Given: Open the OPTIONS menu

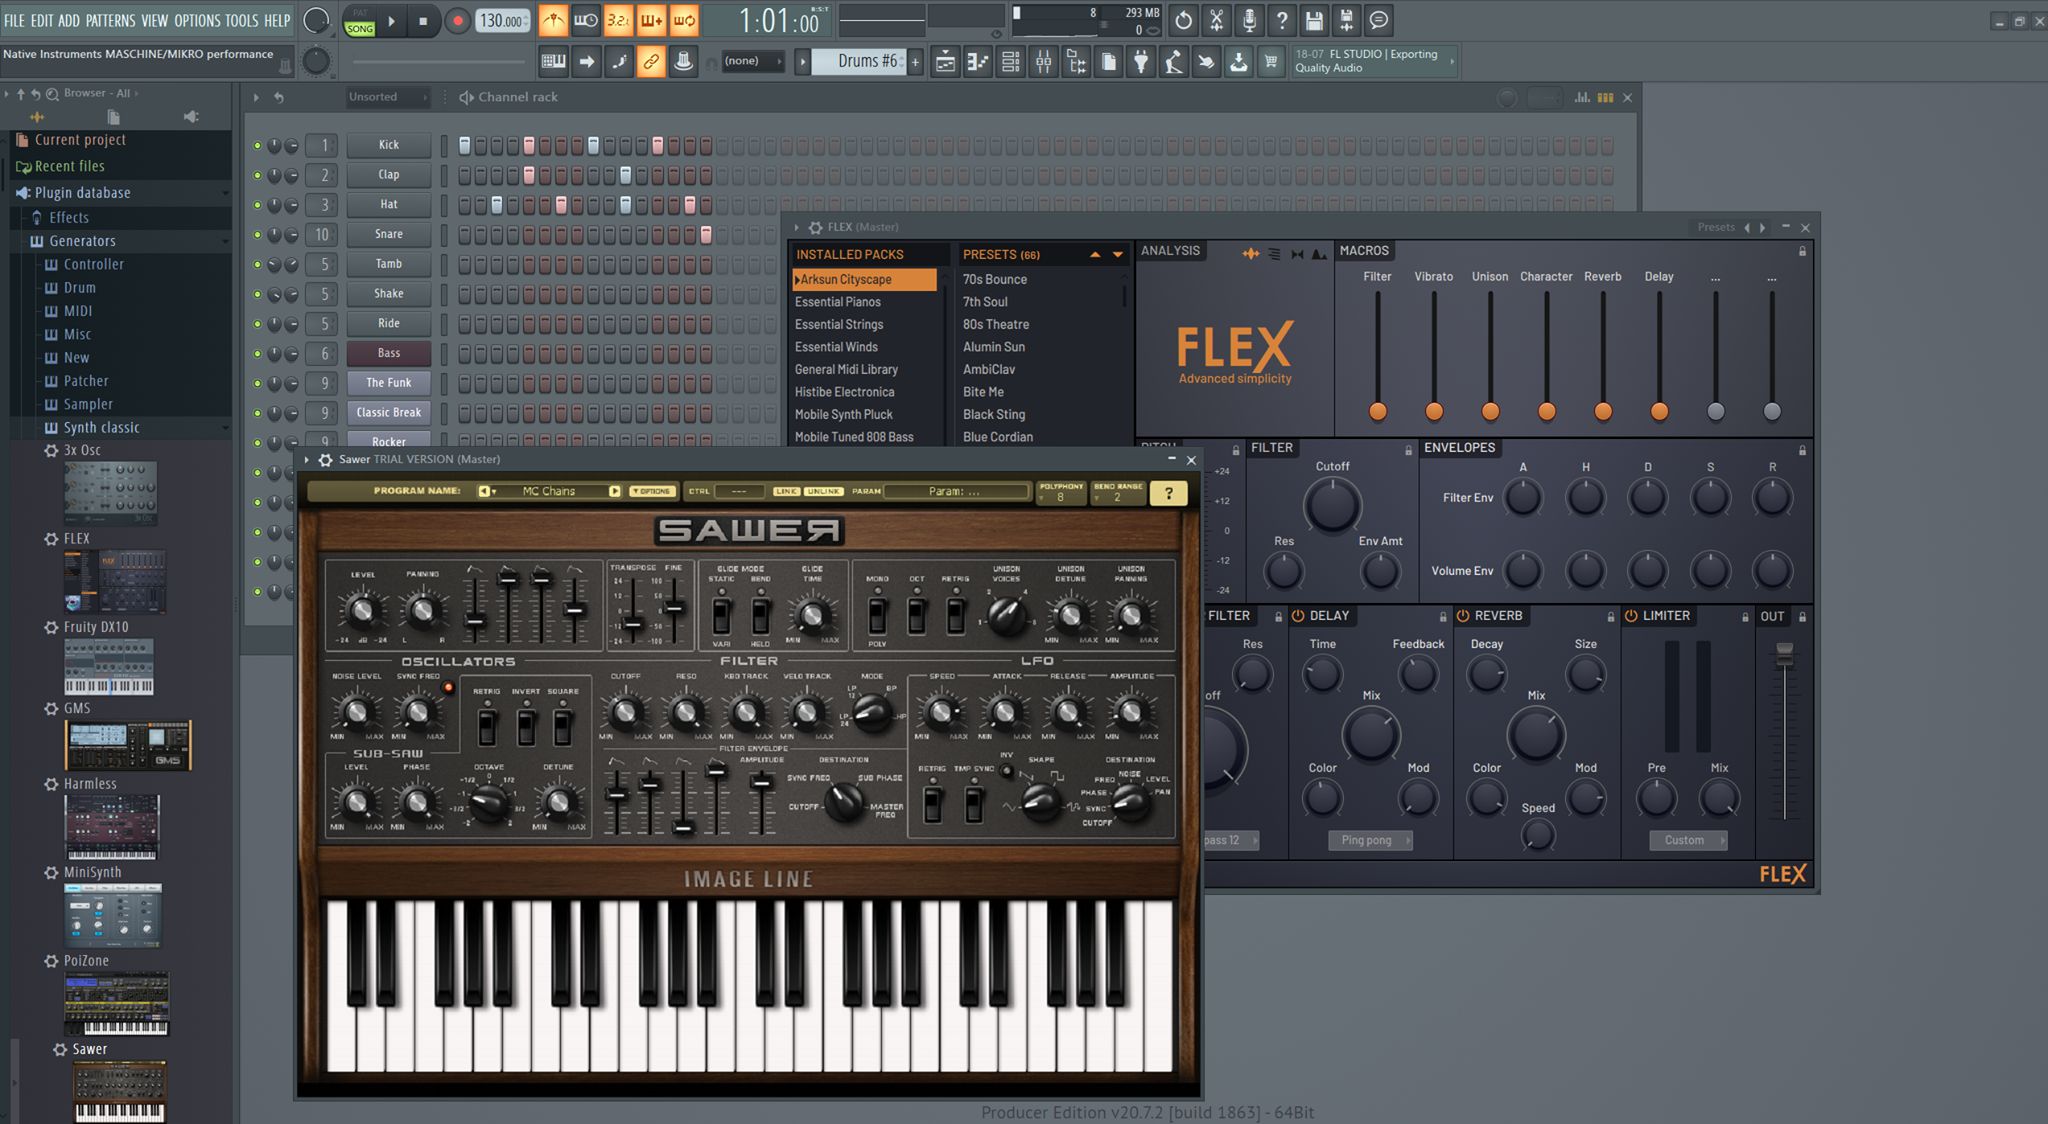Looking at the screenshot, I should pyautogui.click(x=196, y=20).
